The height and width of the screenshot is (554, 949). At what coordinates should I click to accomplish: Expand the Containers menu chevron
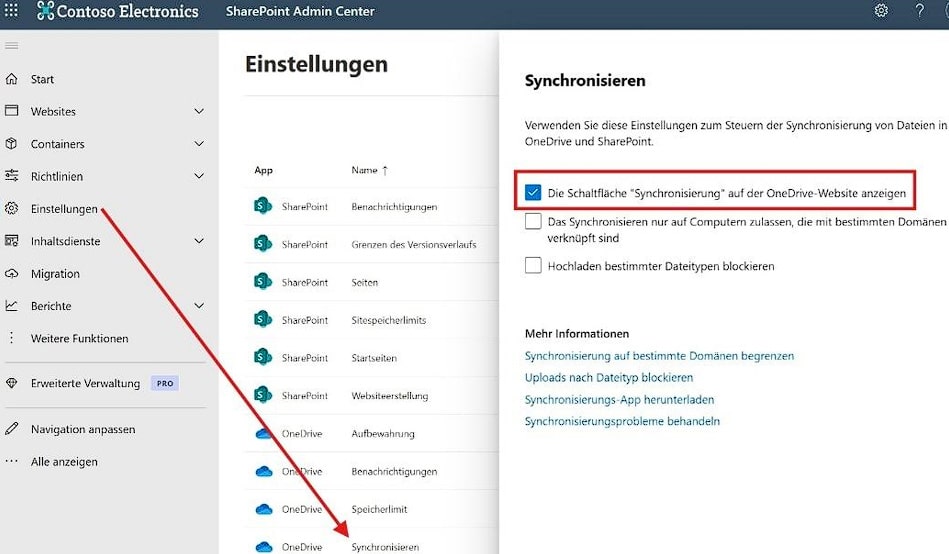[x=199, y=143]
